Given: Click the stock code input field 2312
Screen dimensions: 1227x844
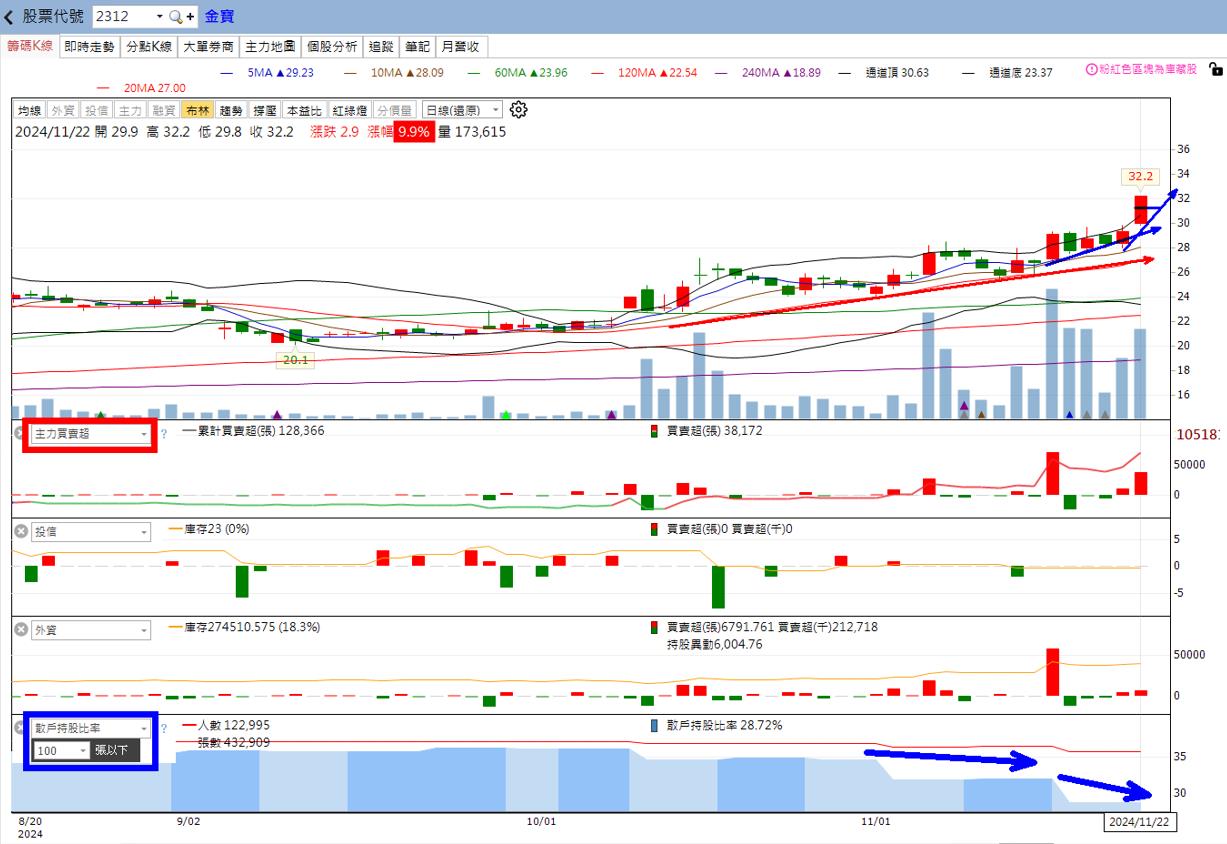Looking at the screenshot, I should coord(122,17).
